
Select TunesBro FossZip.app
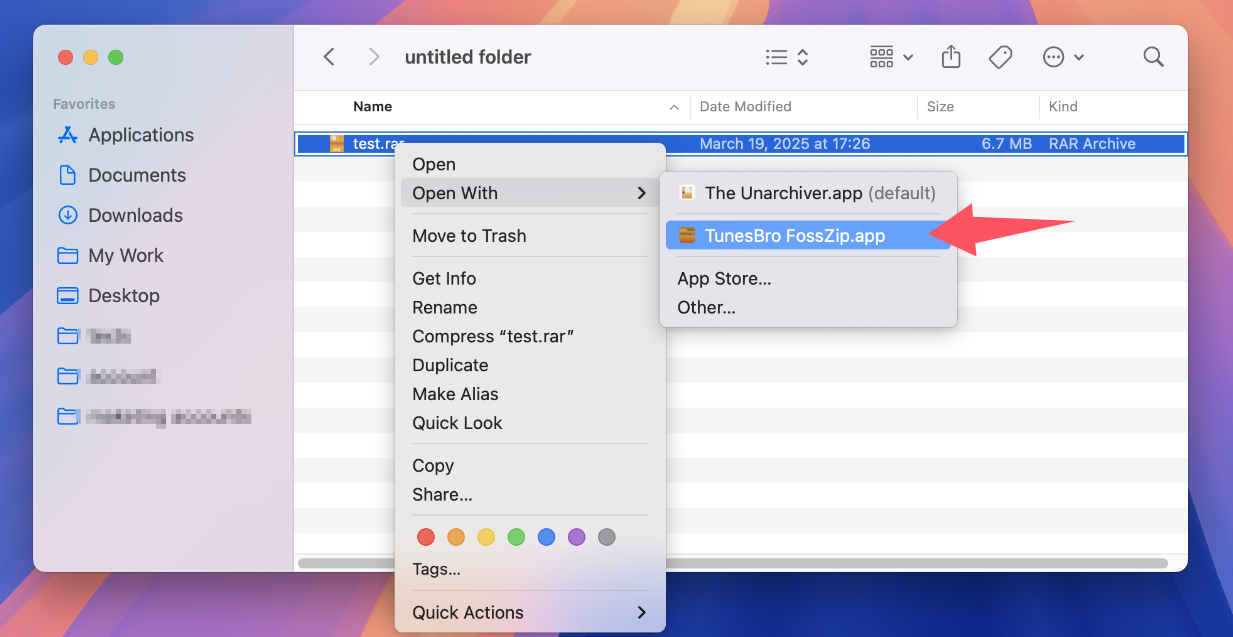click(808, 236)
